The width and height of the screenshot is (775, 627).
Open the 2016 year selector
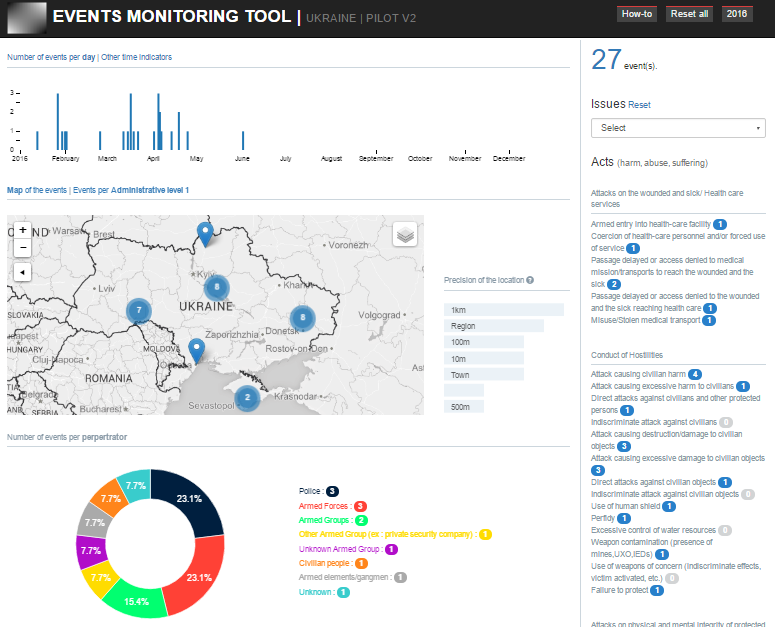737,14
